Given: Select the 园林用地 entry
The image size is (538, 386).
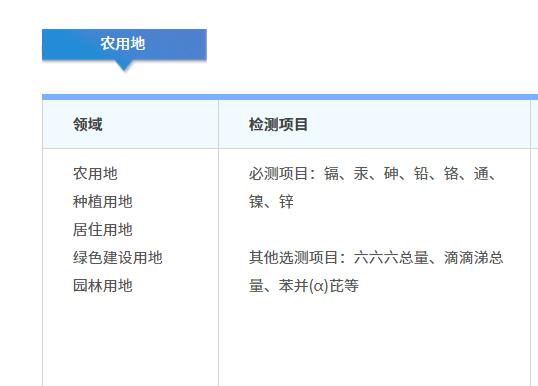Looking at the screenshot, I should pyautogui.click(x=103, y=285).
